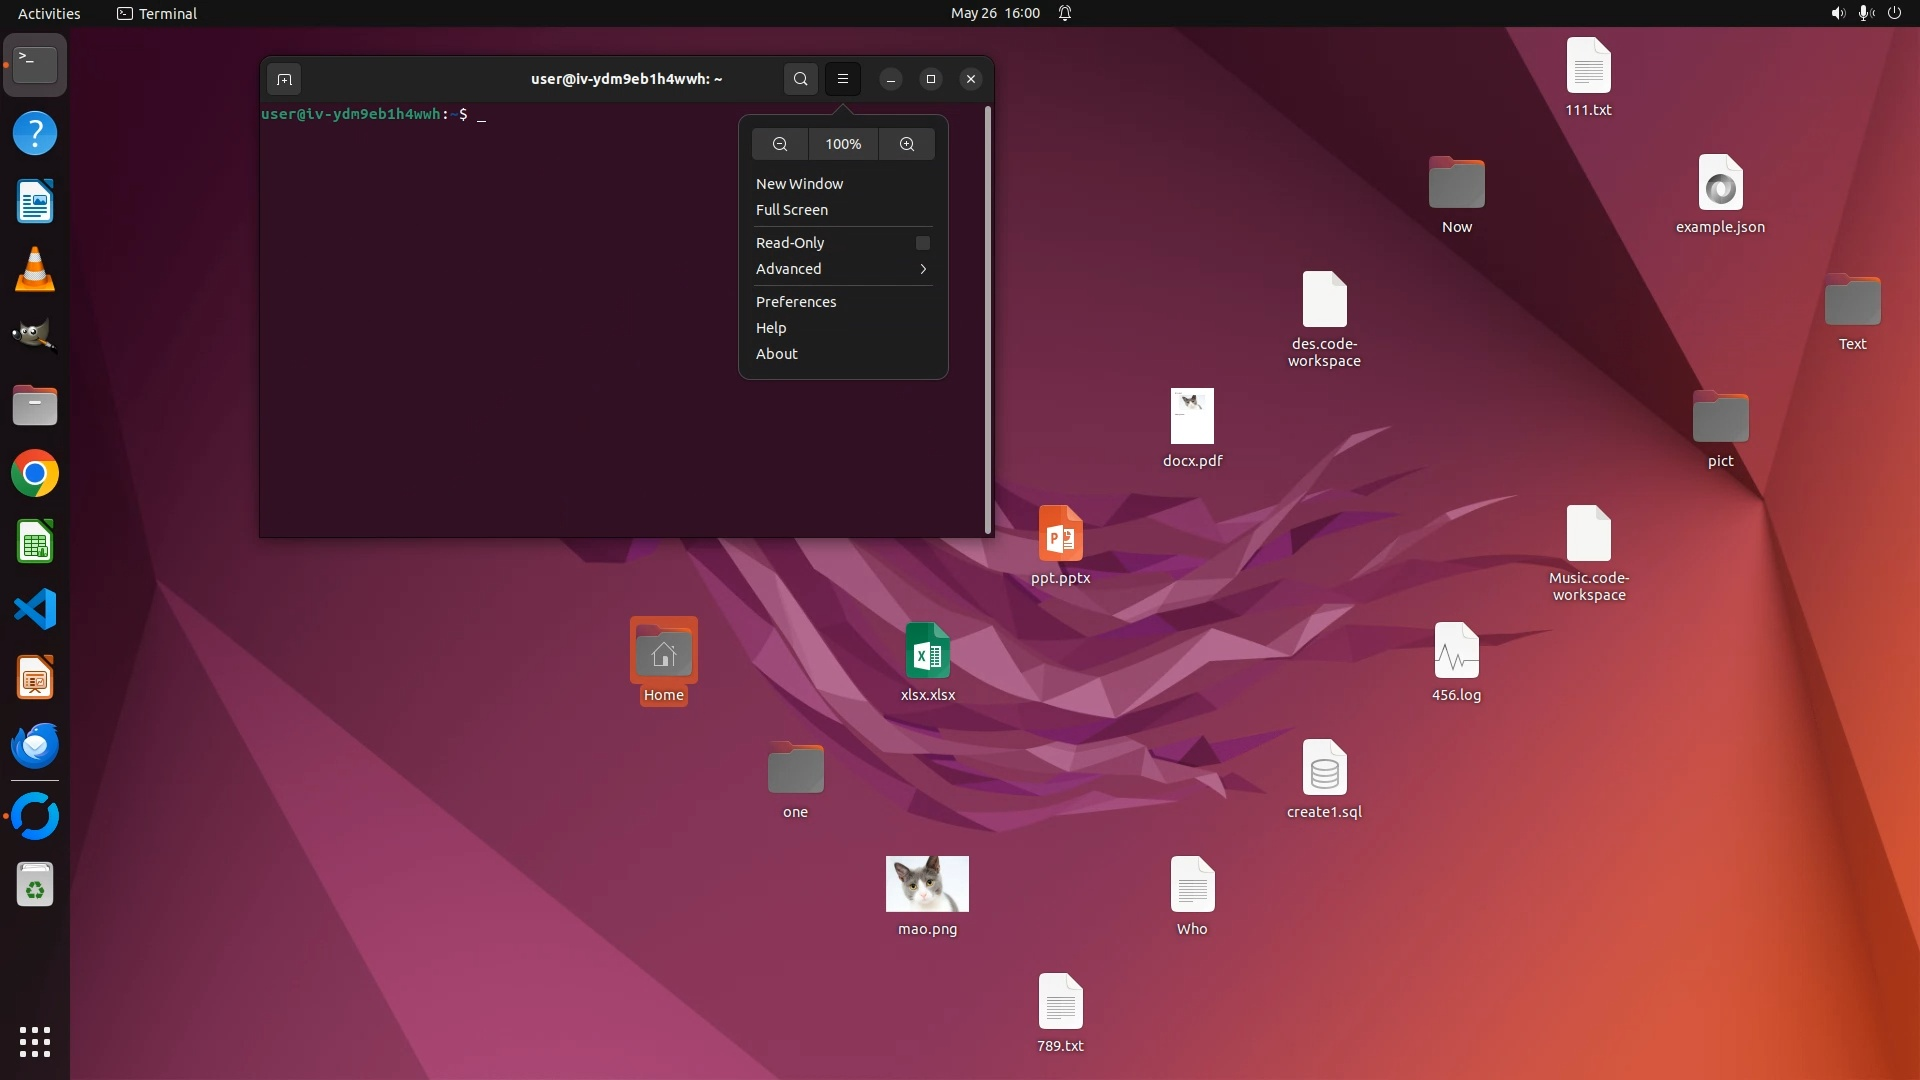Open the system status menu power icon
The height and width of the screenshot is (1080, 1920).
1894,13
